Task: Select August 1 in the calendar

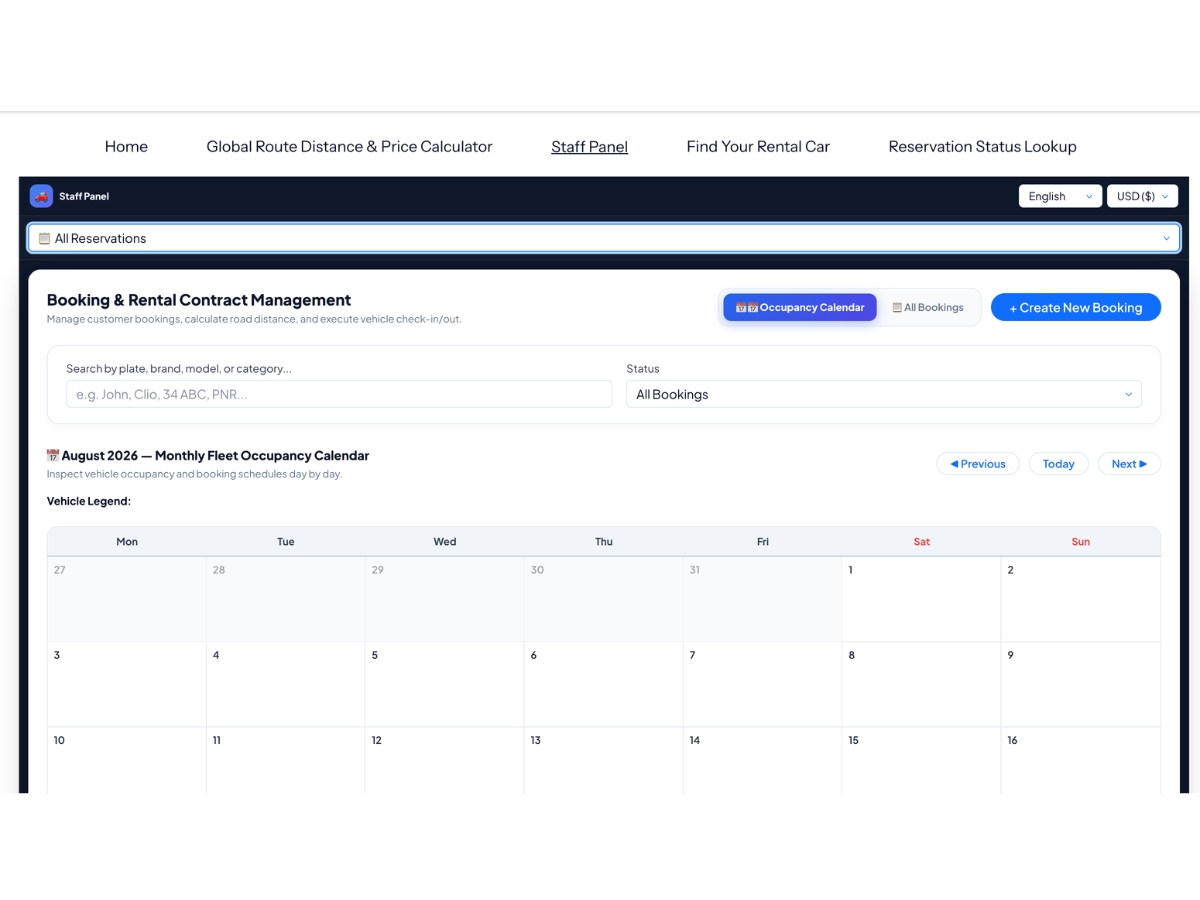Action: click(x=921, y=599)
